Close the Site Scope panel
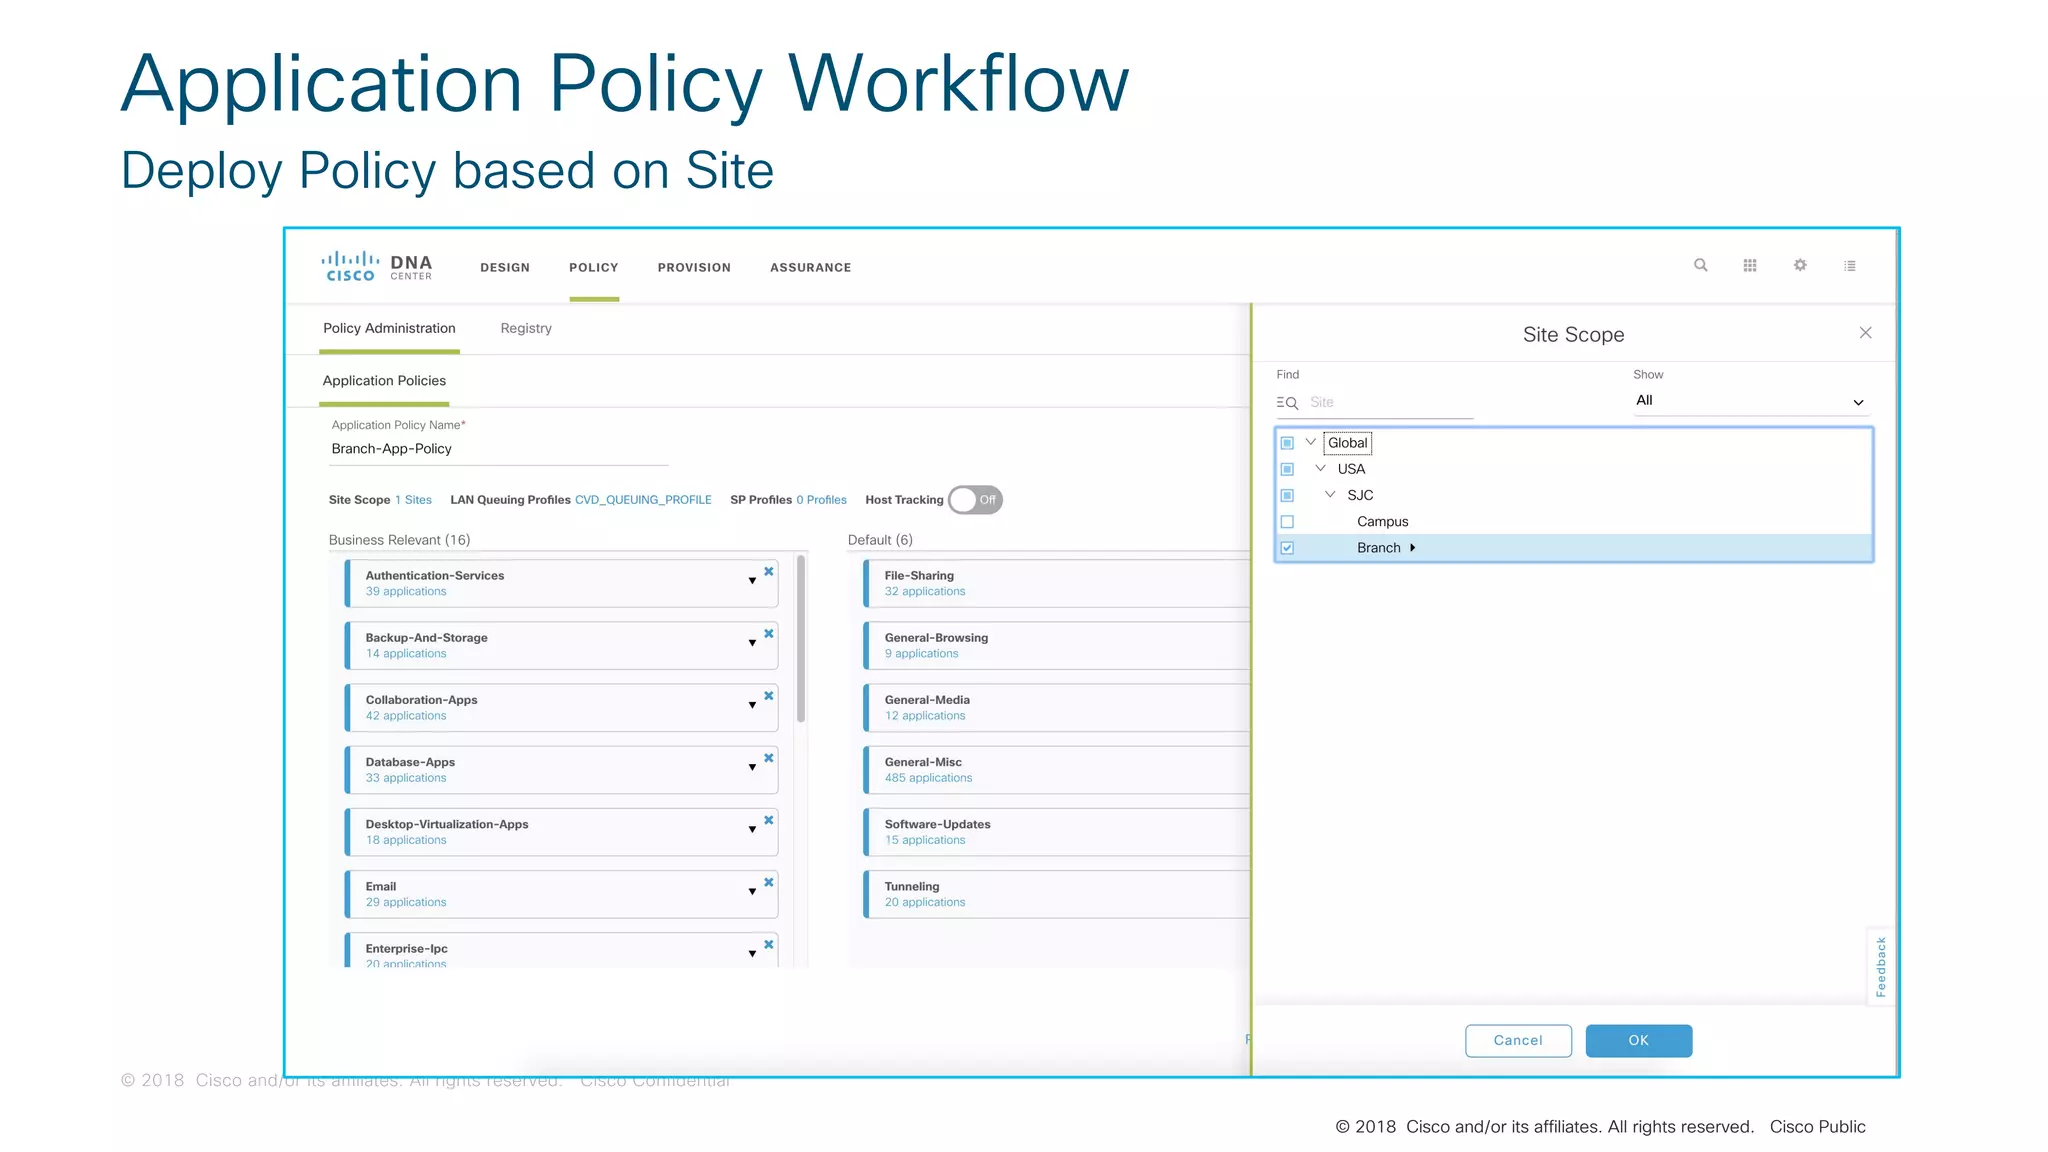The height and width of the screenshot is (1152, 2048). point(1865,333)
